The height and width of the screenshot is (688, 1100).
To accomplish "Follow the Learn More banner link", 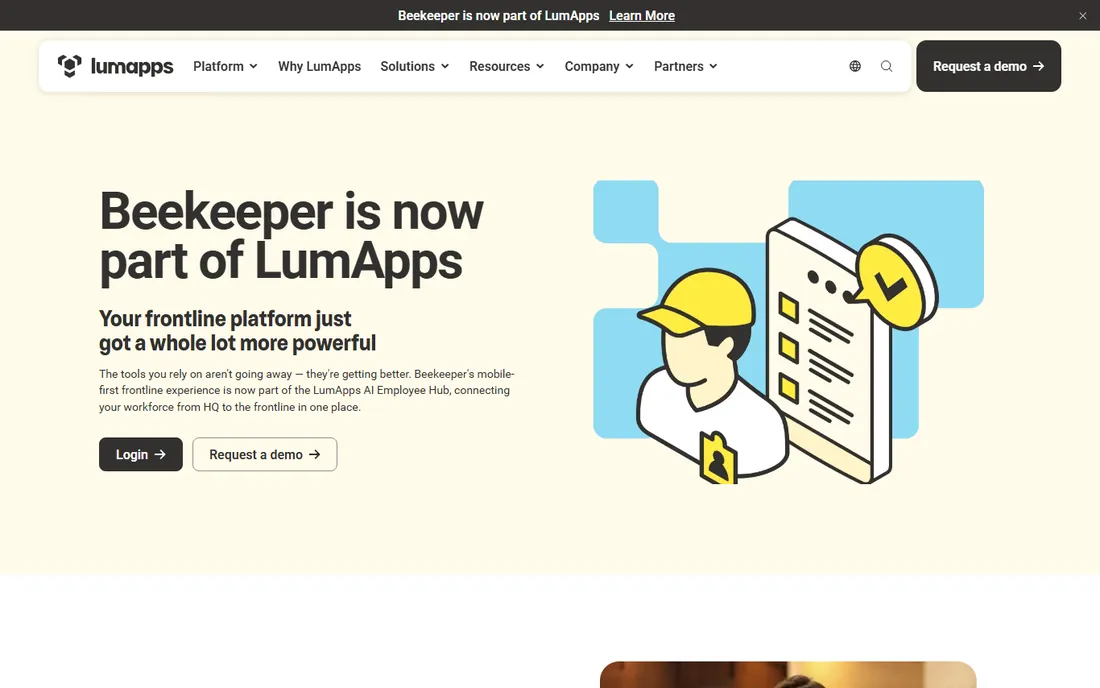I will pos(642,15).
